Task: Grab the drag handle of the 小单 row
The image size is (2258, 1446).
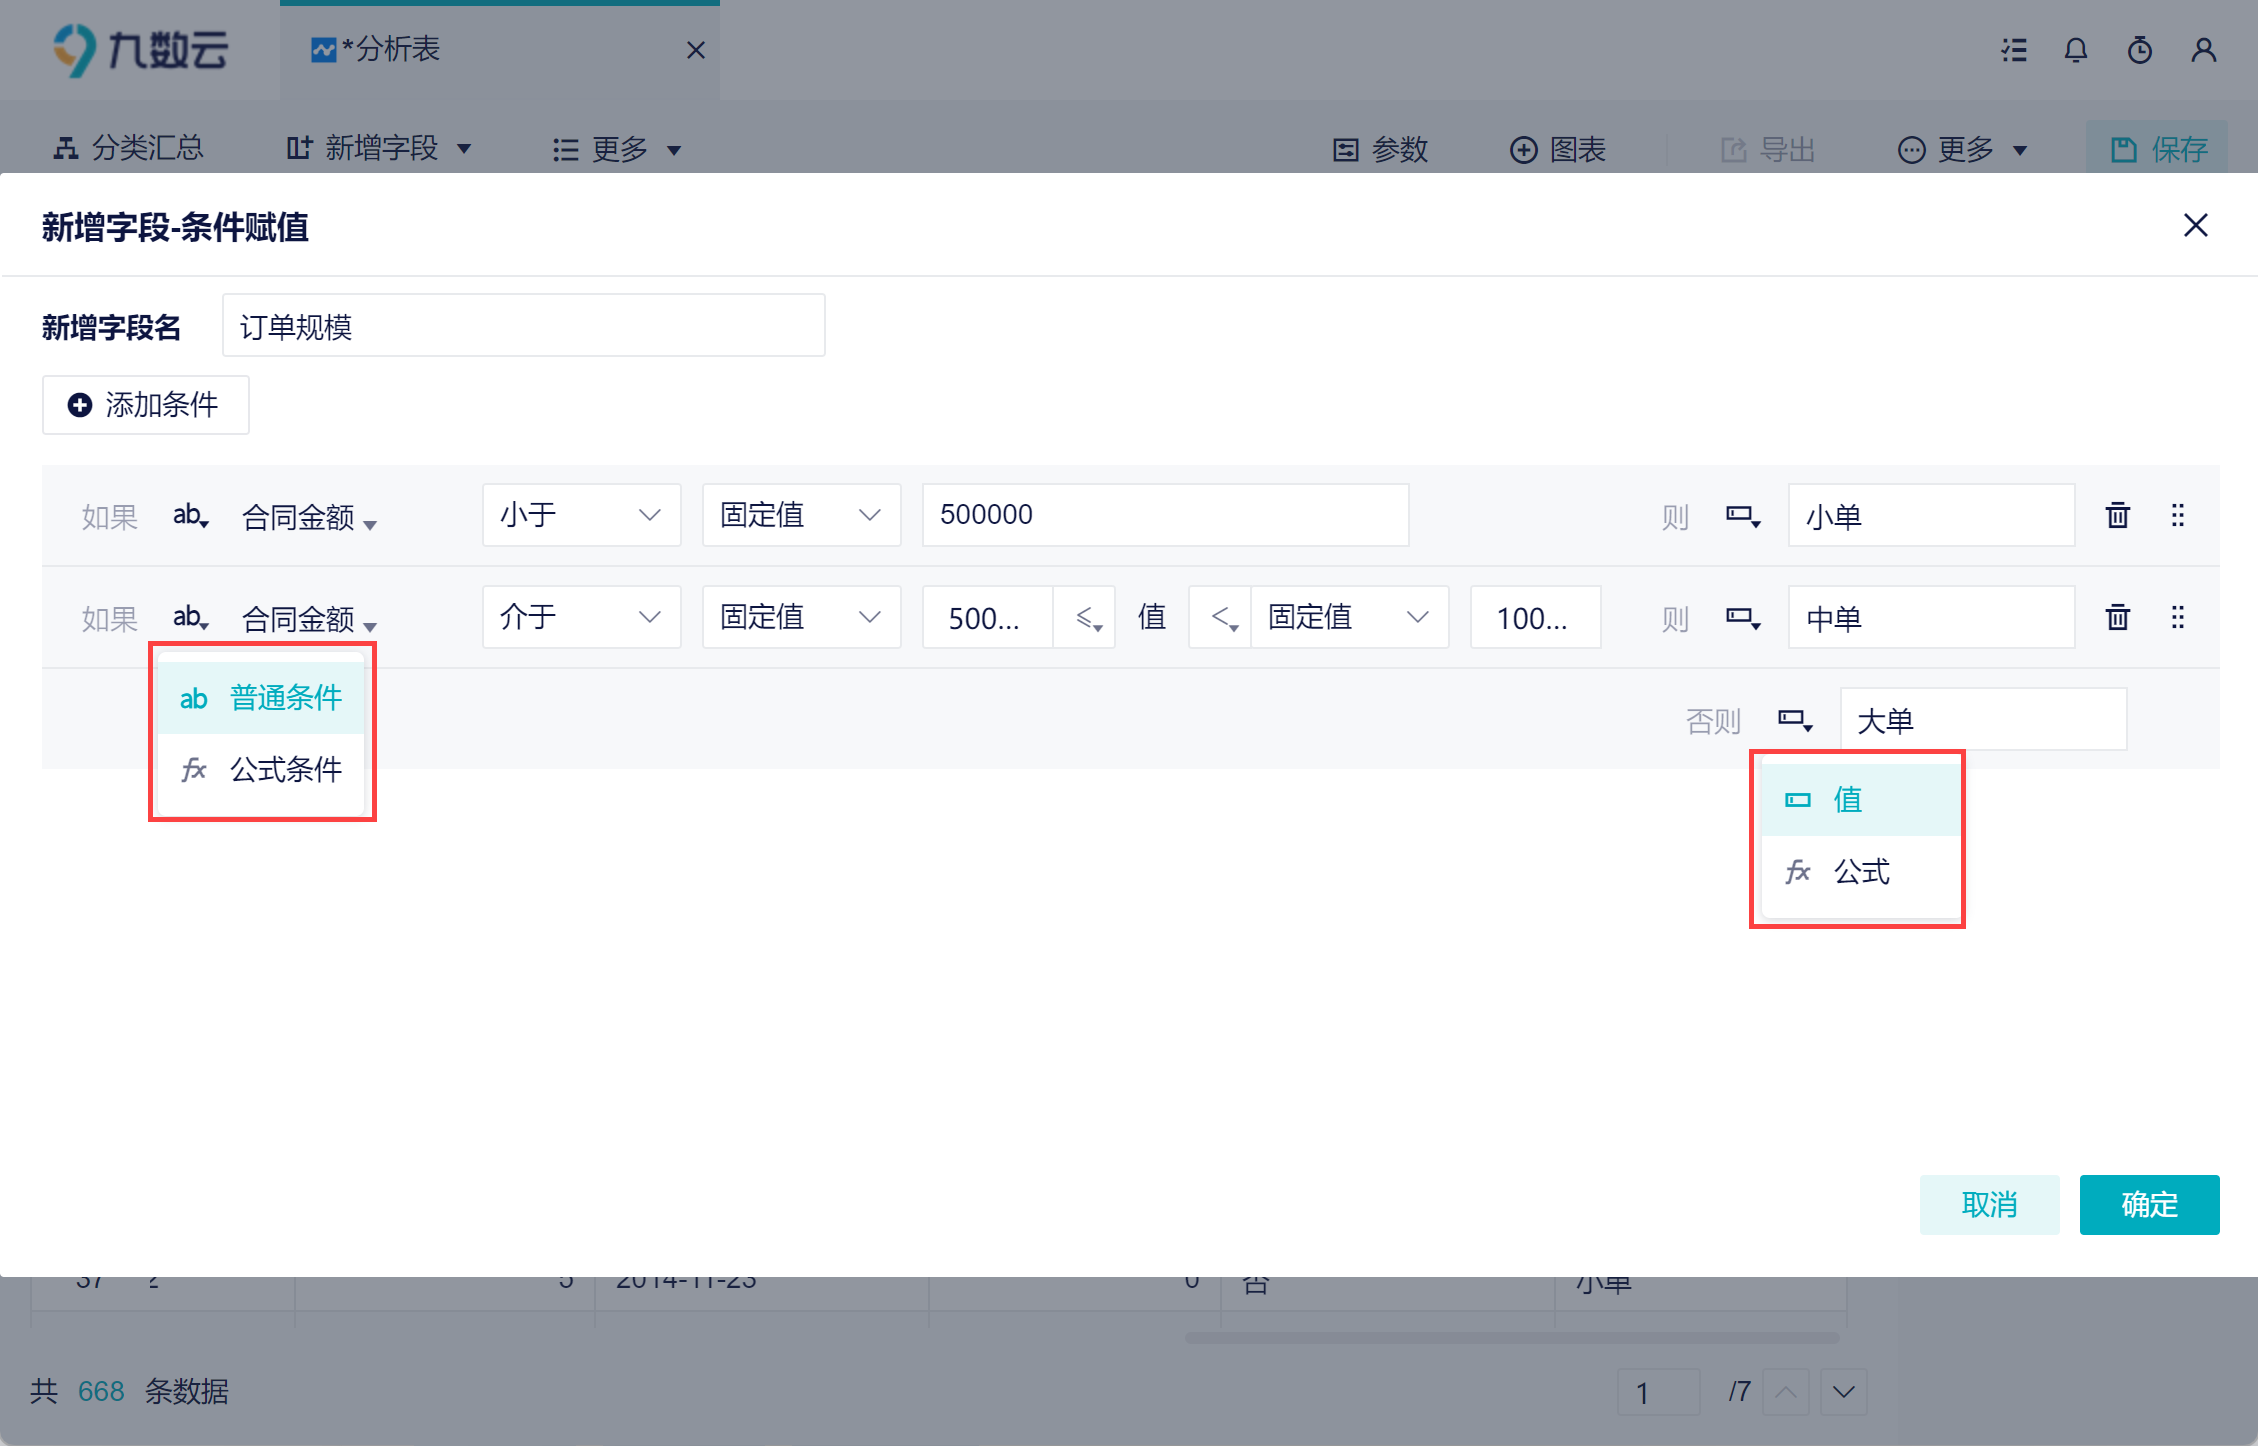Action: (2177, 515)
